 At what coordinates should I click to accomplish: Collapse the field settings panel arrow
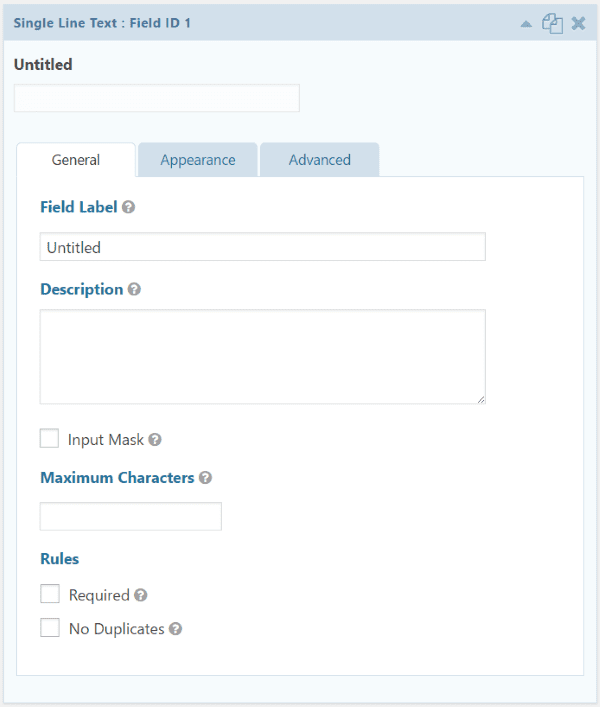point(526,23)
